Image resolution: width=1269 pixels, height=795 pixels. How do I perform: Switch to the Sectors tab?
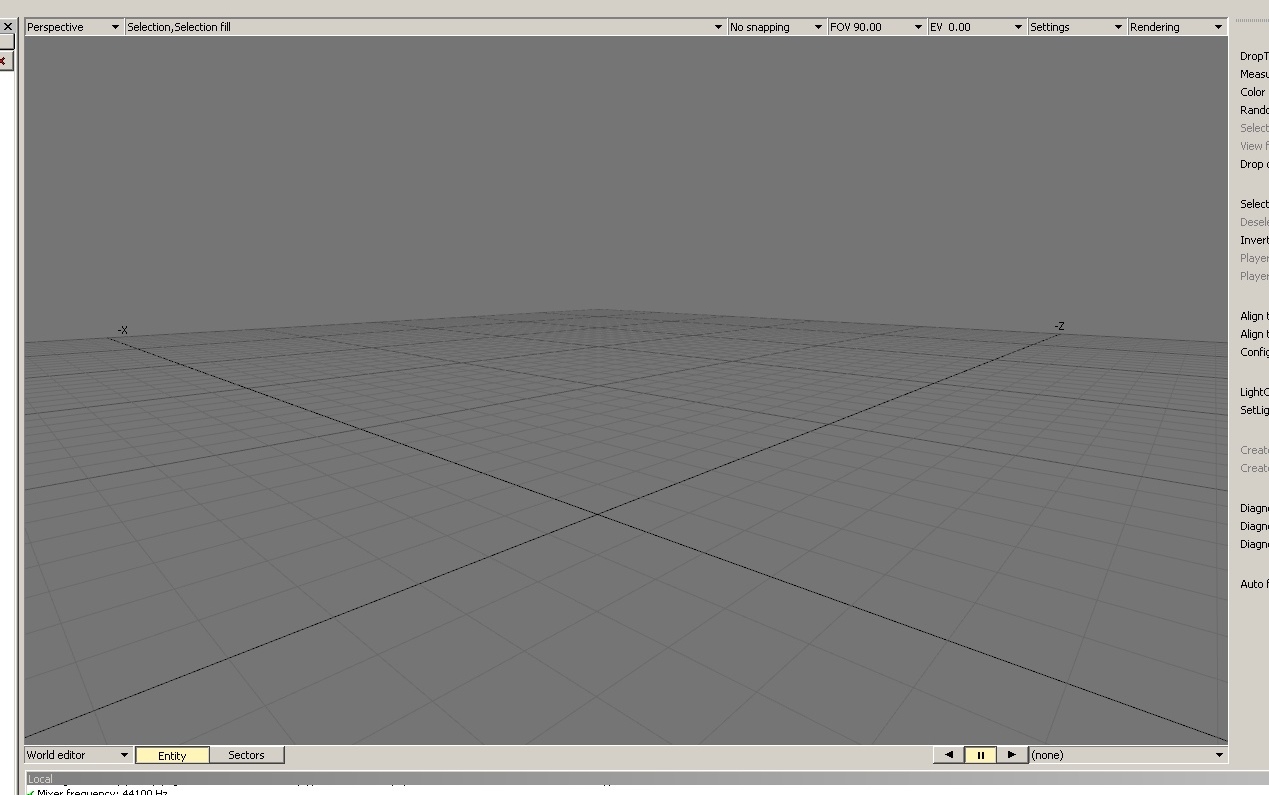(x=246, y=755)
